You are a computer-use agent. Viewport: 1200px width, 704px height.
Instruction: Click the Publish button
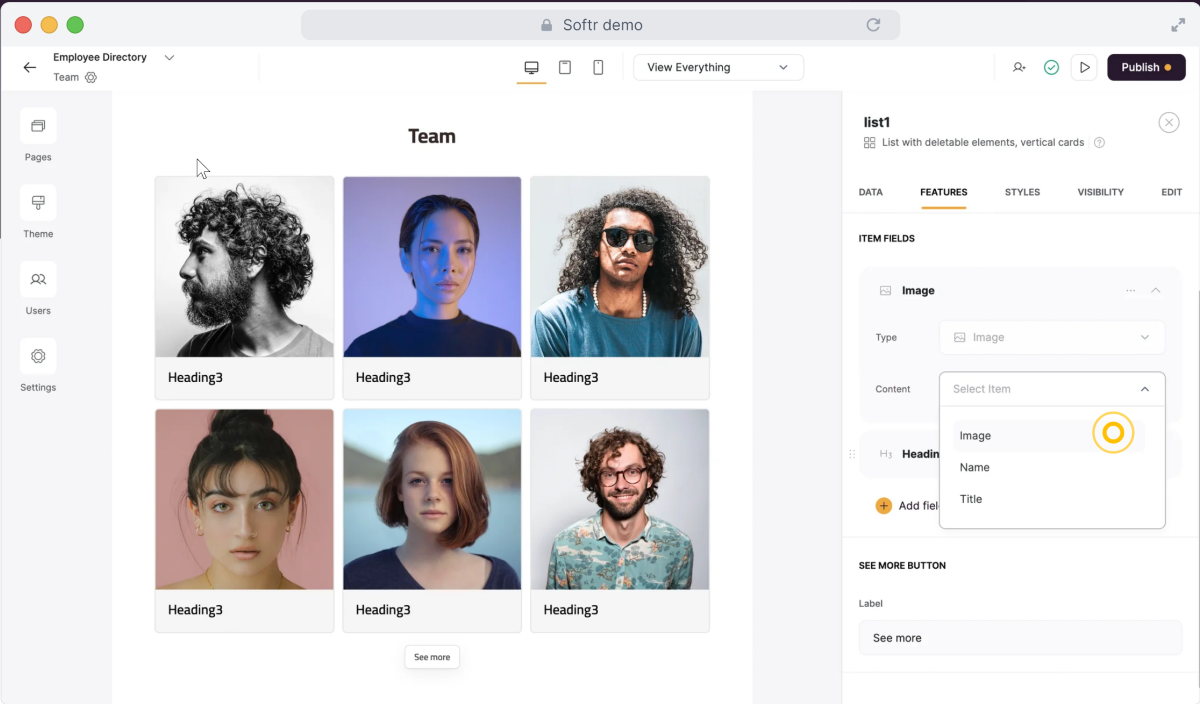[1146, 67]
